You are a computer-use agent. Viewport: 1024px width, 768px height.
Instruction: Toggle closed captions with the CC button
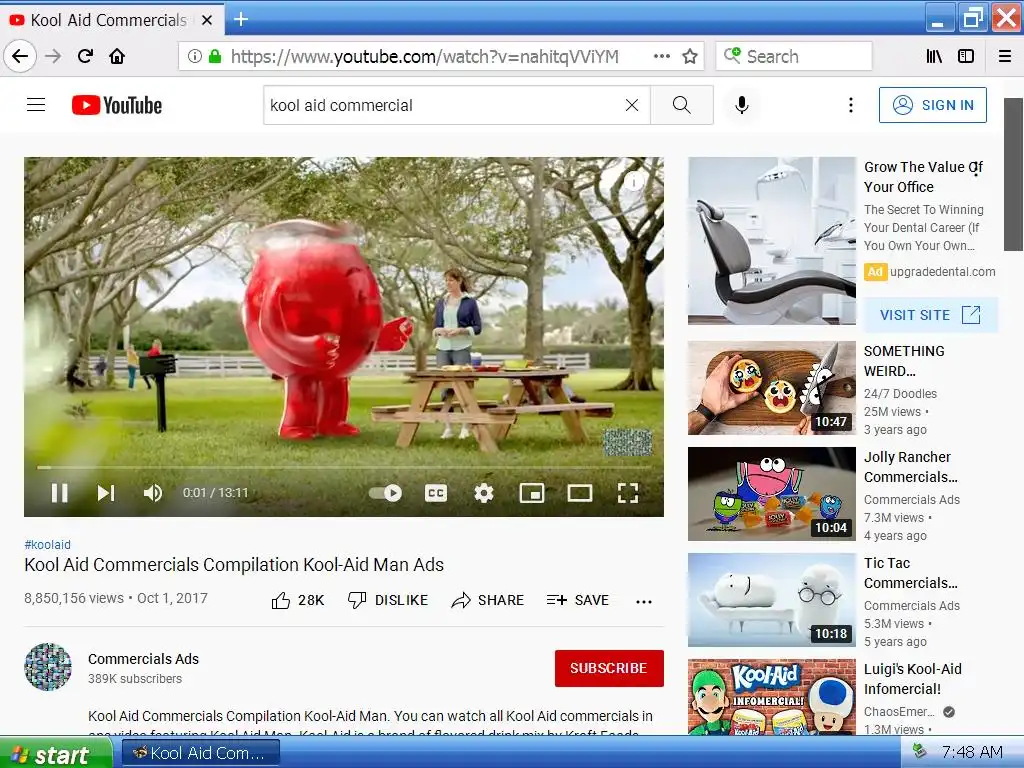pos(436,493)
